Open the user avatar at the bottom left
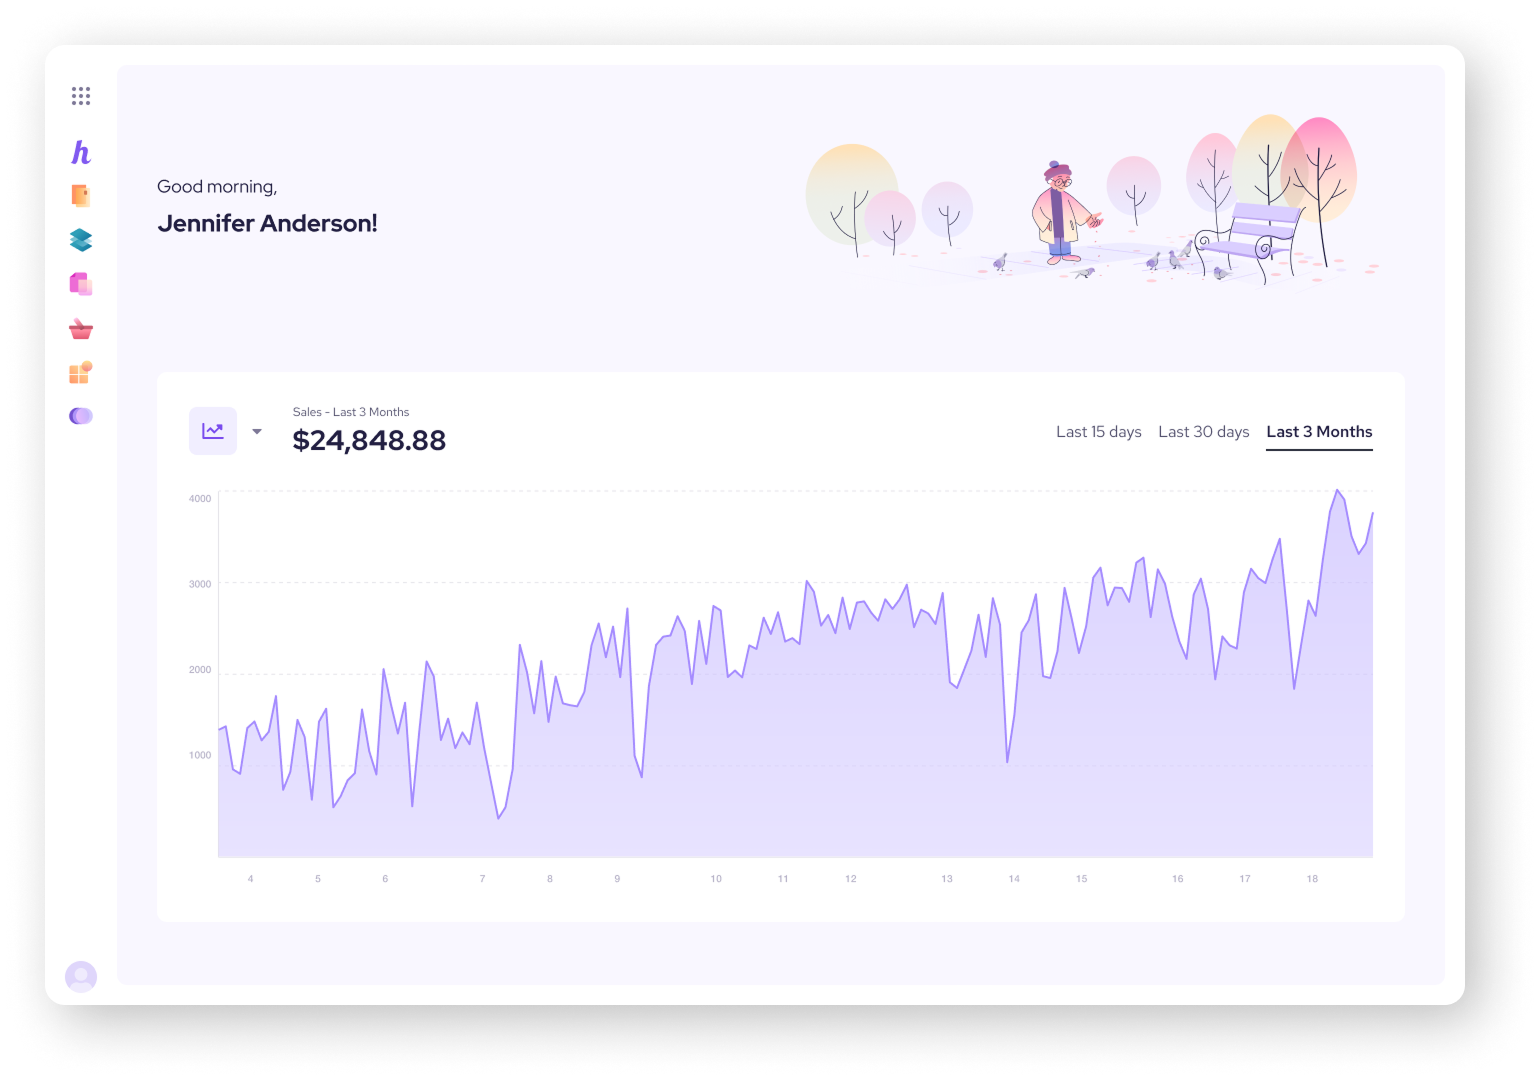1540x1080 pixels. 80,977
